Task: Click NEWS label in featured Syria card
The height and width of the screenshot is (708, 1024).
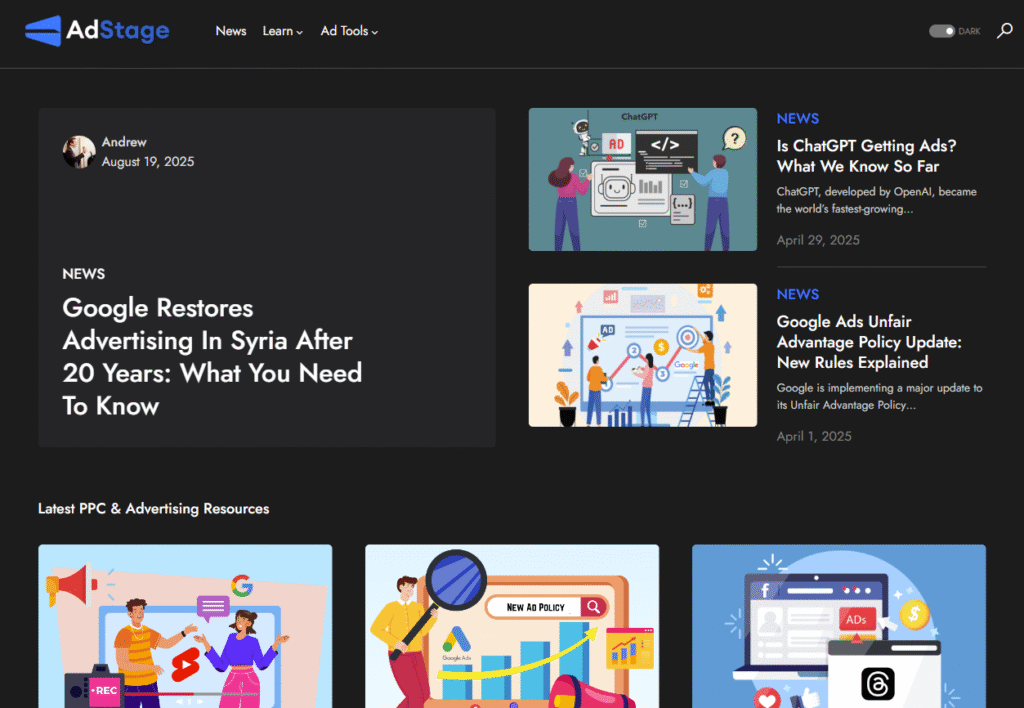Action: click(83, 274)
